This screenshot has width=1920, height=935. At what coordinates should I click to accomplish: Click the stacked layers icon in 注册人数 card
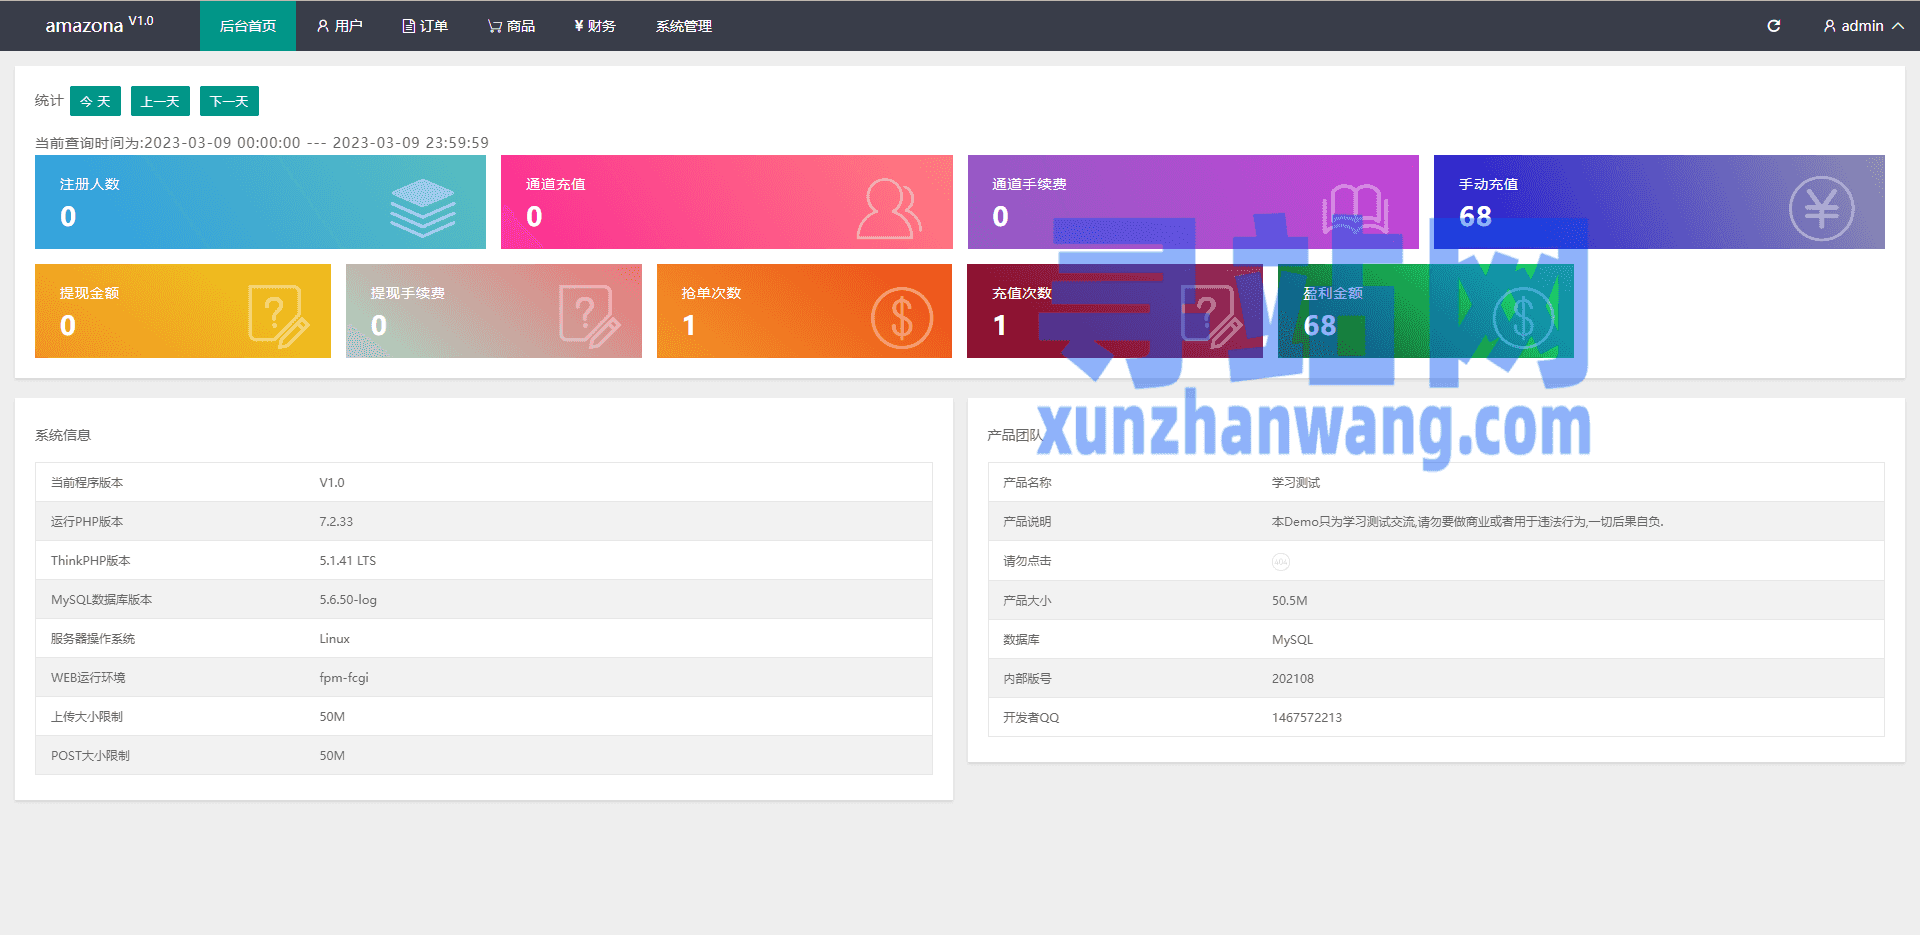coord(422,208)
